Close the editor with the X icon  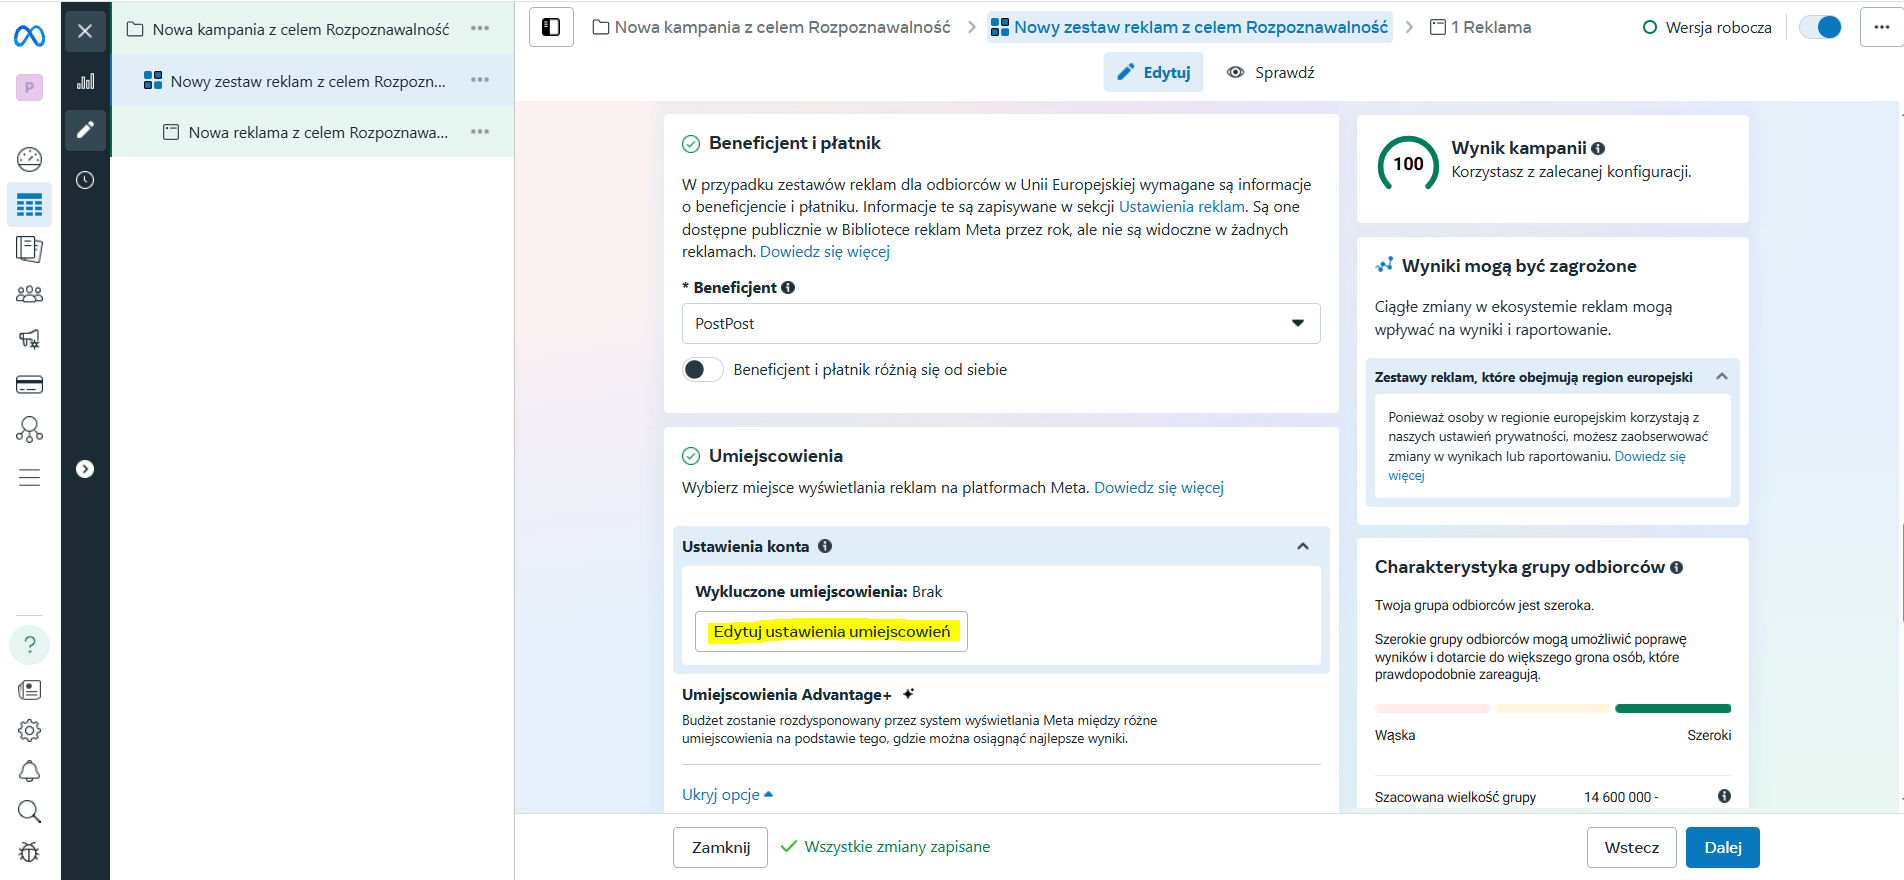tap(85, 31)
